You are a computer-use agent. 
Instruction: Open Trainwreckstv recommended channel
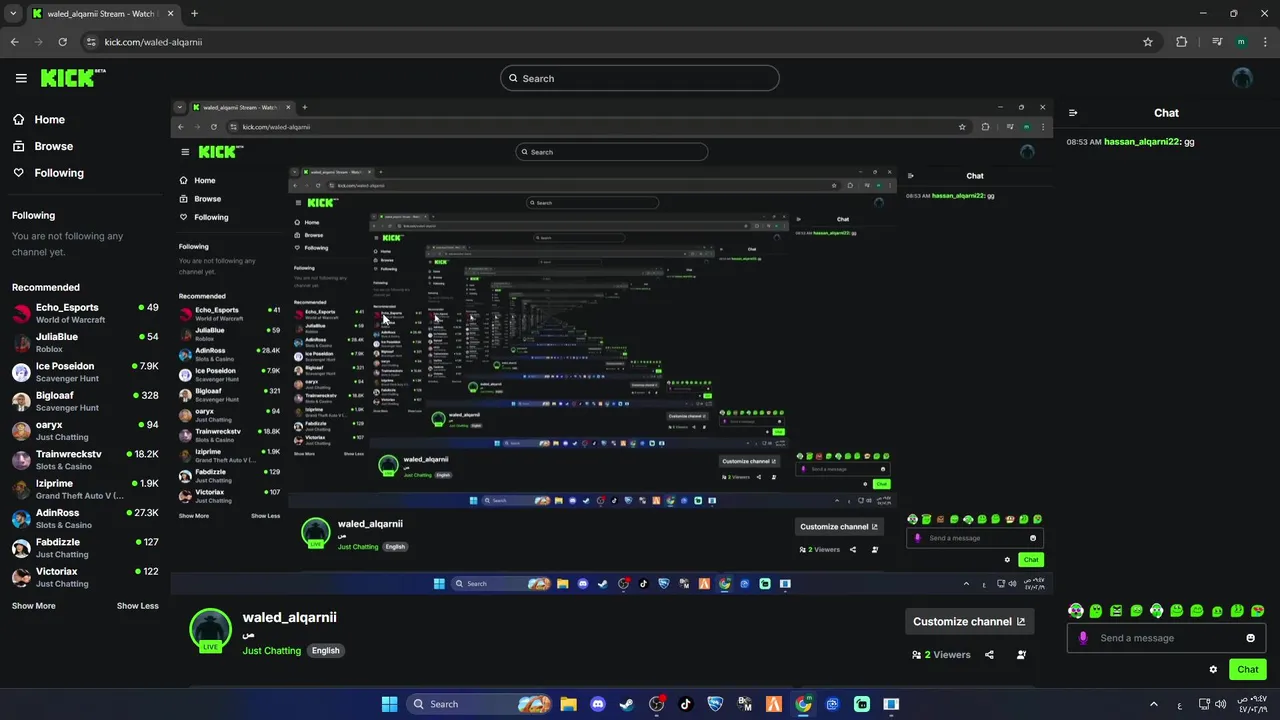(x=85, y=460)
